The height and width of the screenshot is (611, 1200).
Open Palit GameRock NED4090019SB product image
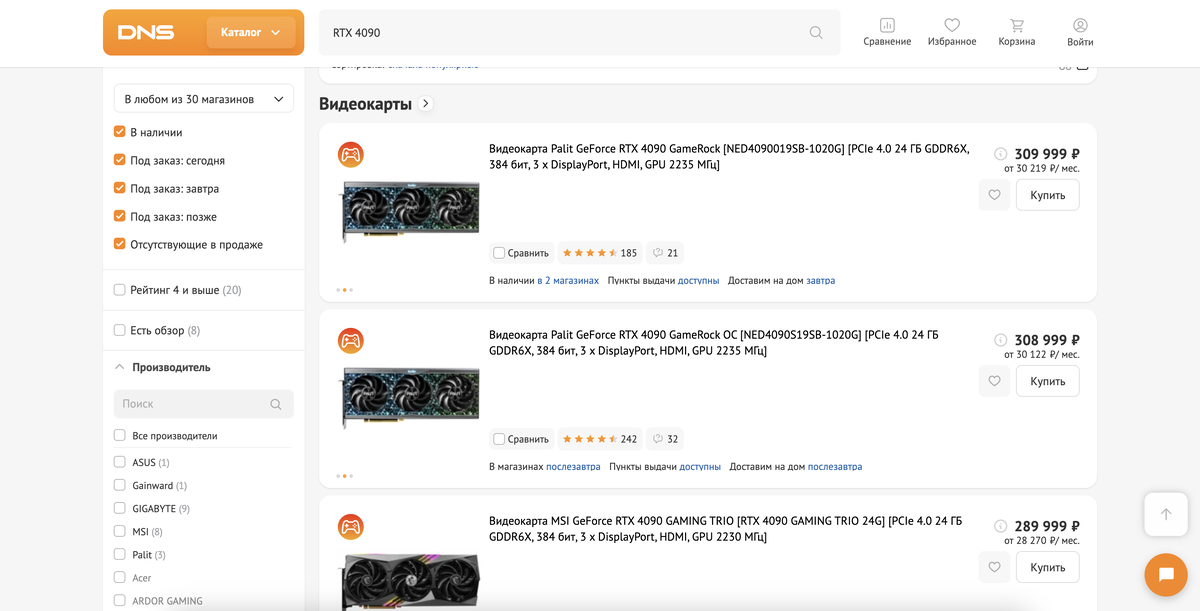[x=410, y=212]
